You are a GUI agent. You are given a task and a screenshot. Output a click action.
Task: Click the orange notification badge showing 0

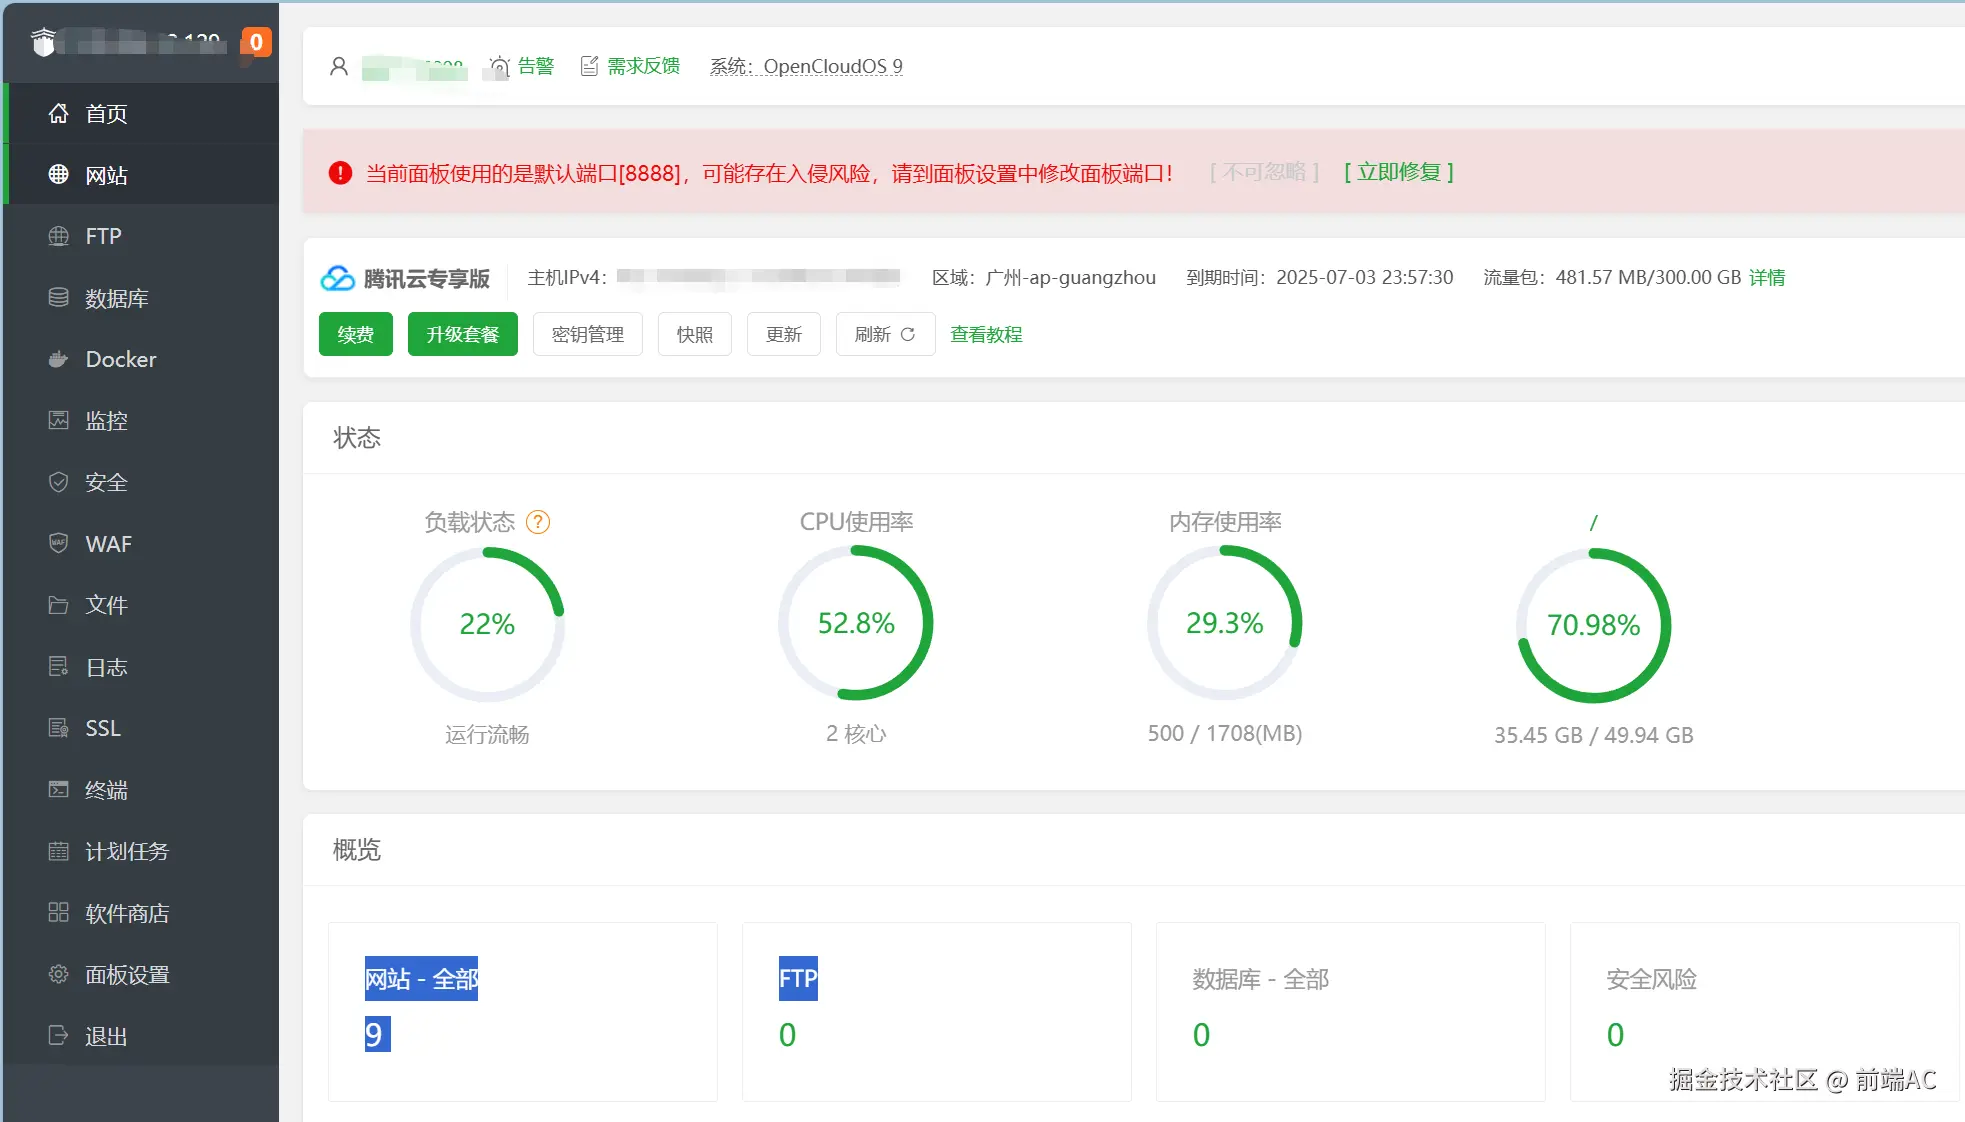point(256,42)
